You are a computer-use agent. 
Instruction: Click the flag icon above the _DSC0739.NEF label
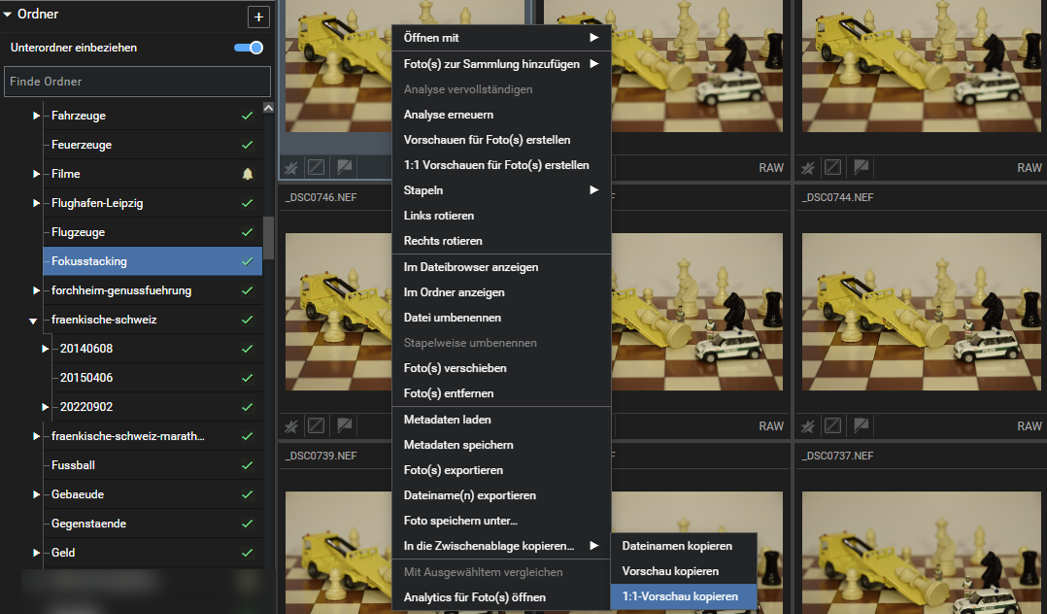(345, 425)
